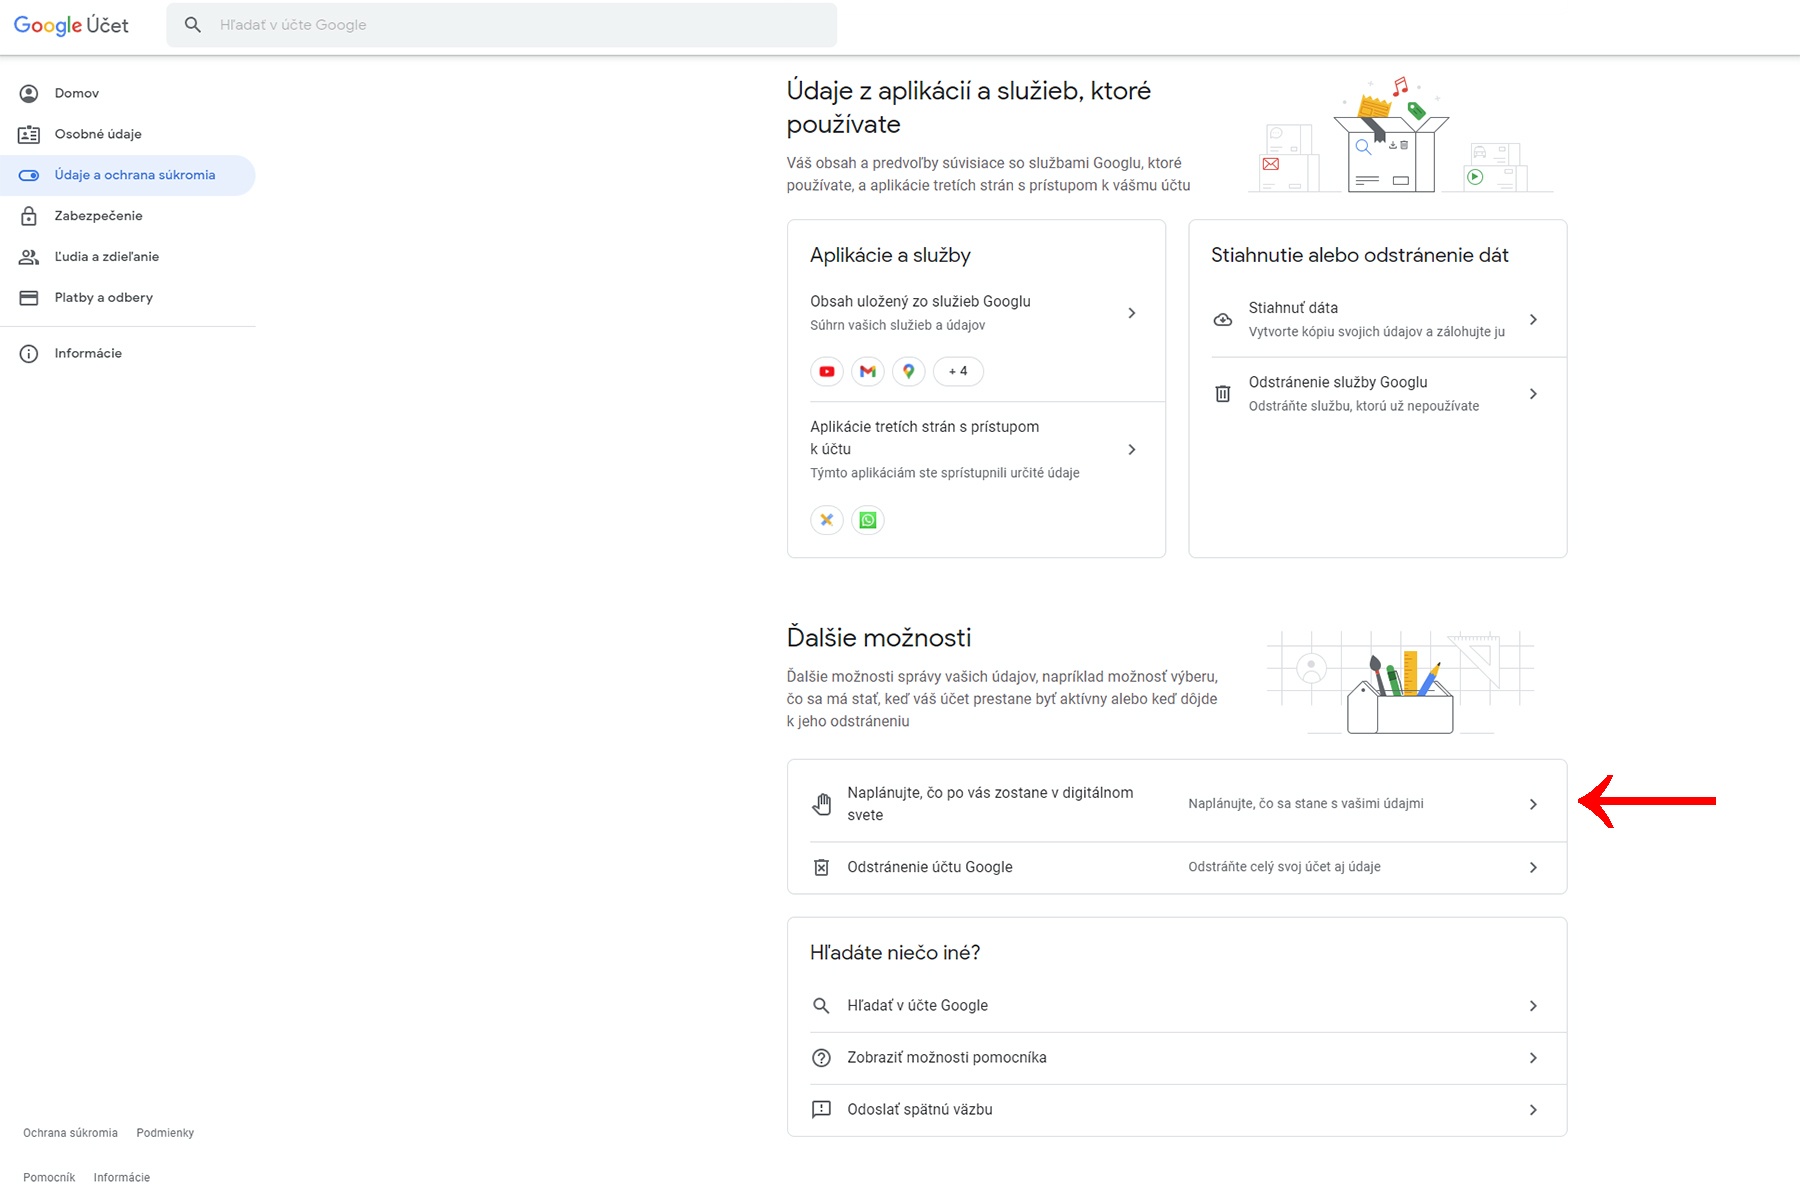The width and height of the screenshot is (1800, 1200).
Task: Click the Platby a odbery card icon
Action: [x=29, y=298]
